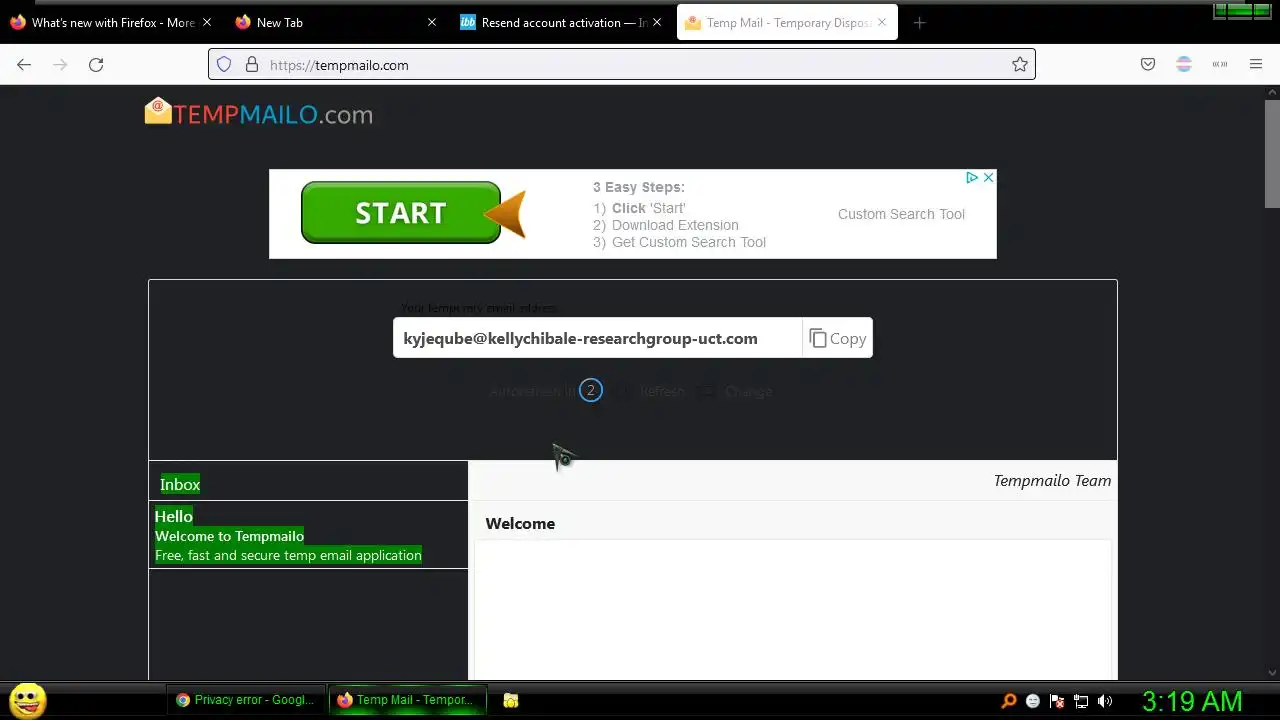The image size is (1280, 720).
Task: Close the 'What's new with Firefox' tab
Action: 207,23
